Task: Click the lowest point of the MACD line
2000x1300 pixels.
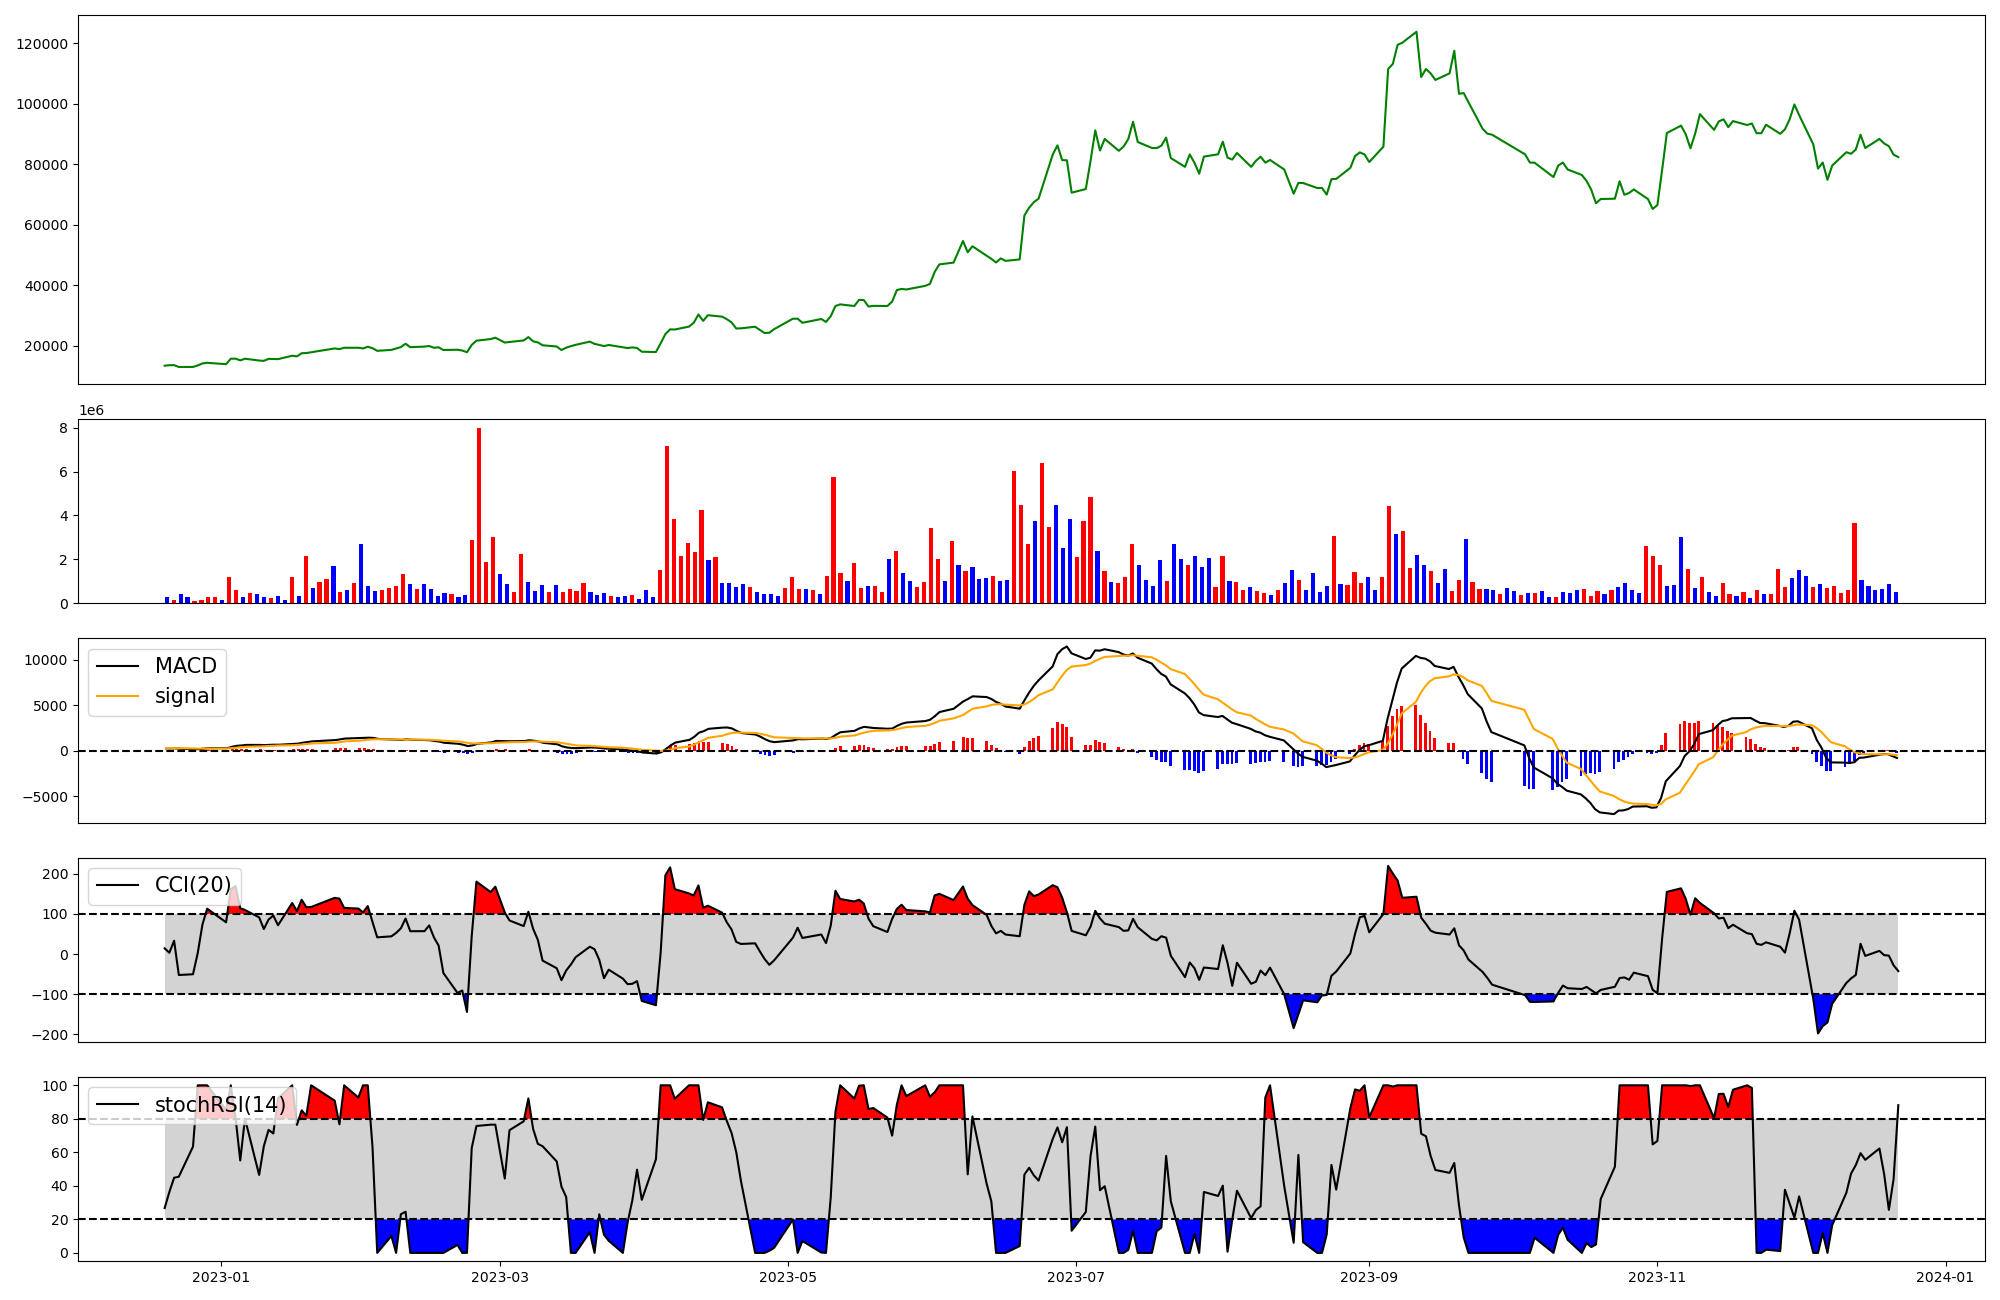Action: 1612,814
